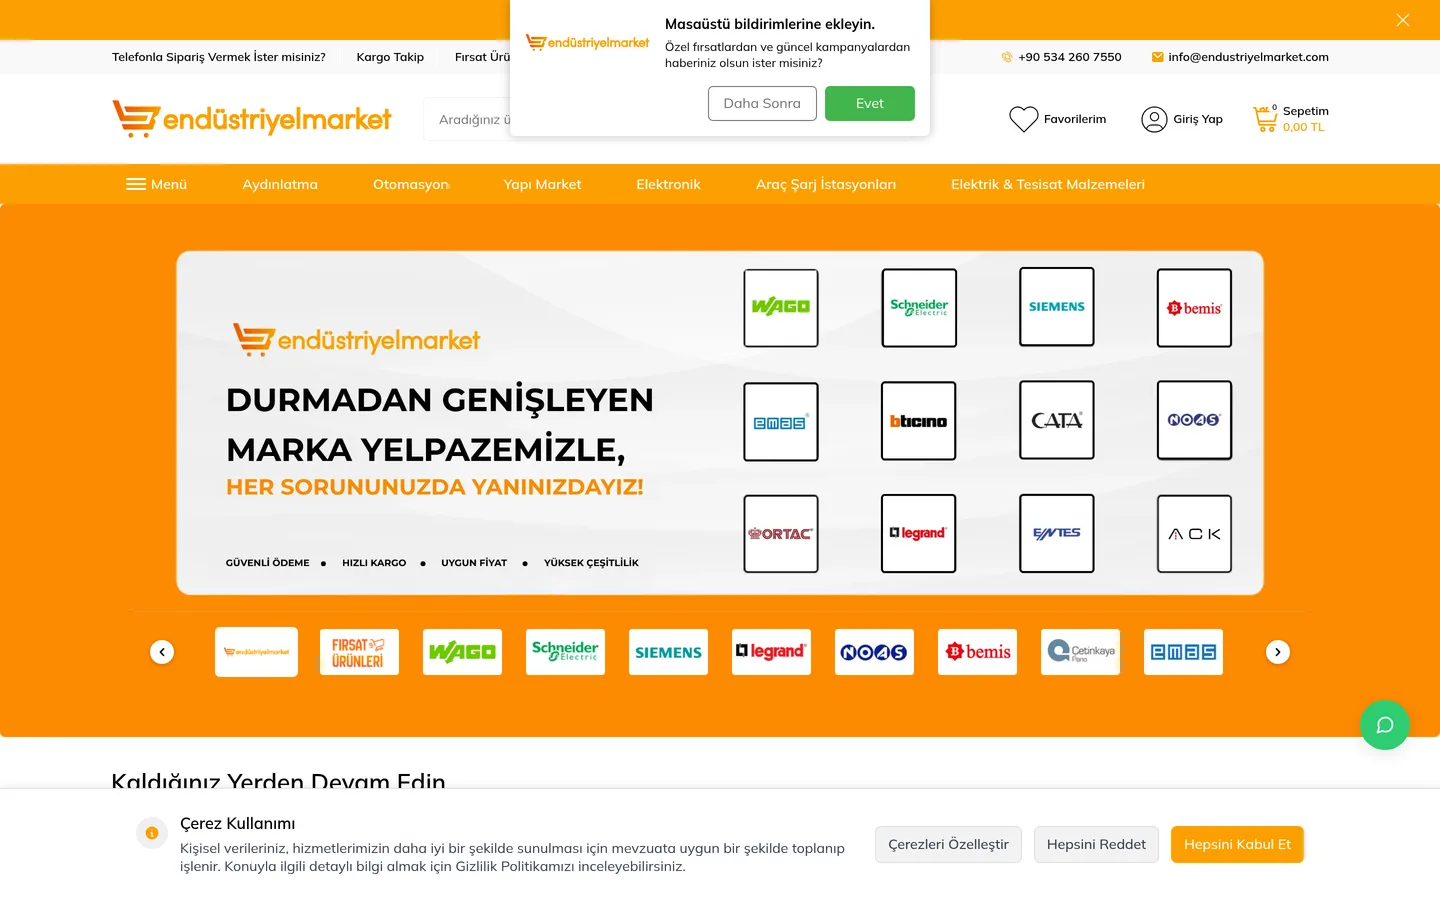
Task: Email info@endustriyelmarket.com link
Action: pyautogui.click(x=1240, y=57)
